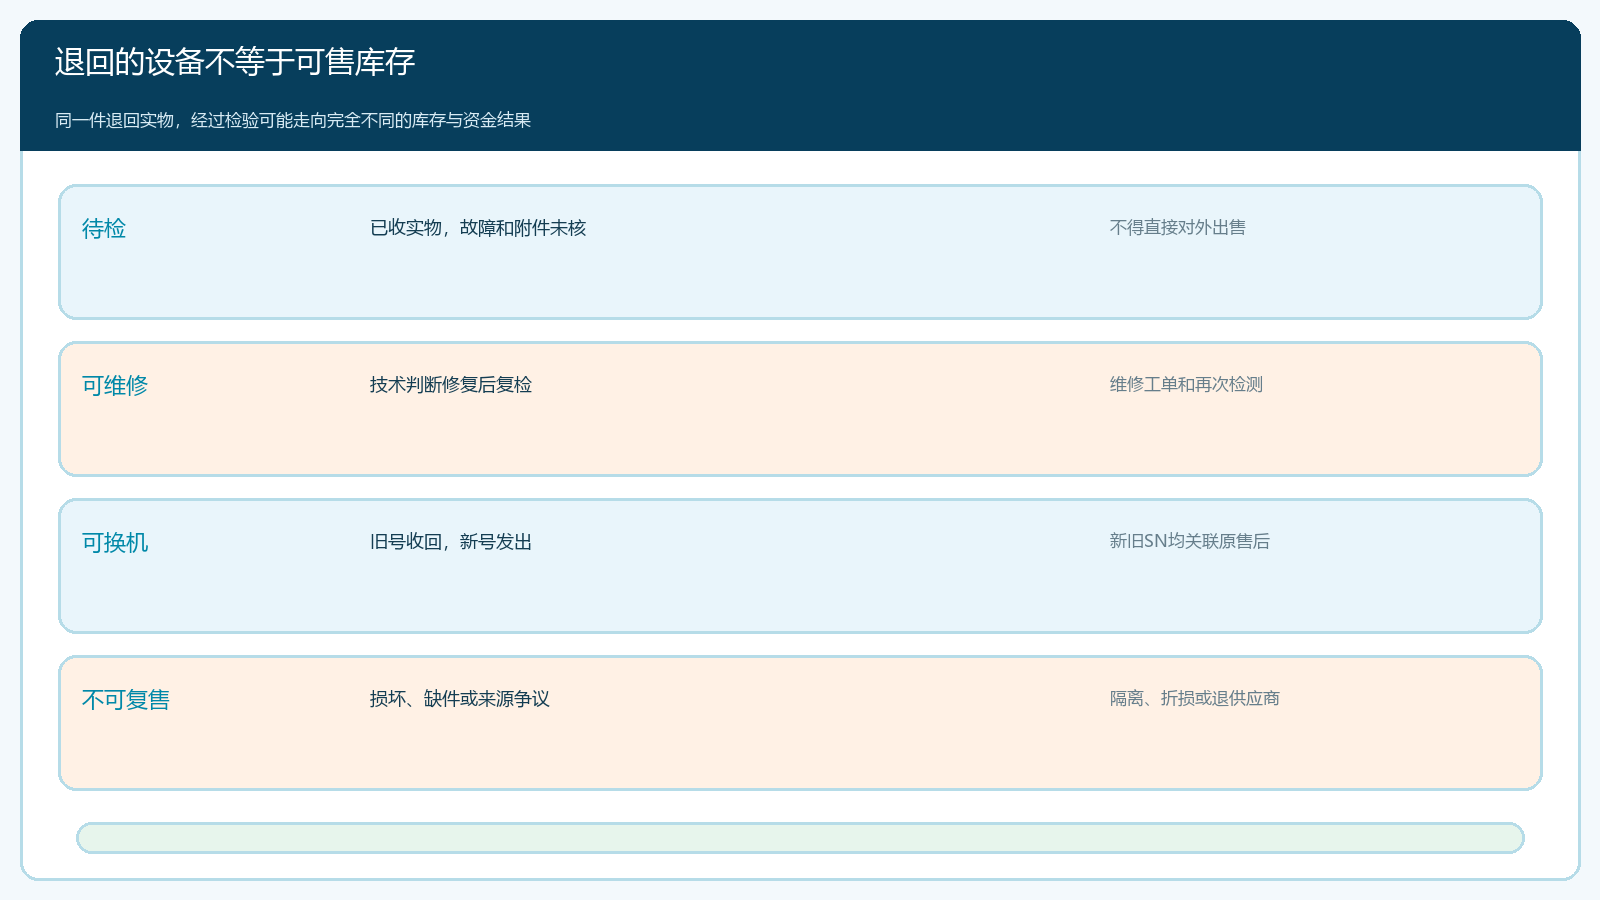This screenshot has width=1600, height=900.
Task: Click the note 隔离、折损或退供应商
Action: tap(1195, 698)
